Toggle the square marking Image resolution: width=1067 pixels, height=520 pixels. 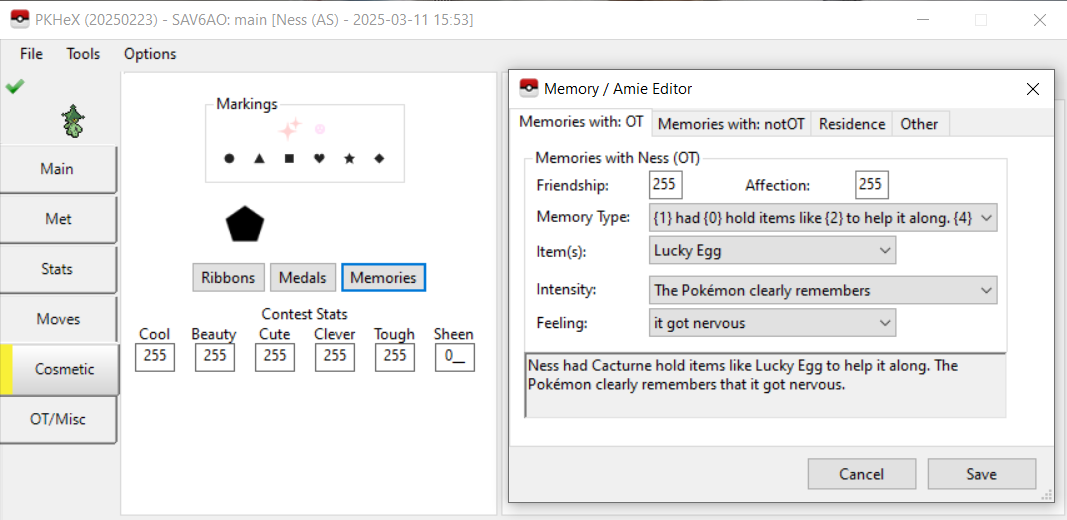point(289,159)
